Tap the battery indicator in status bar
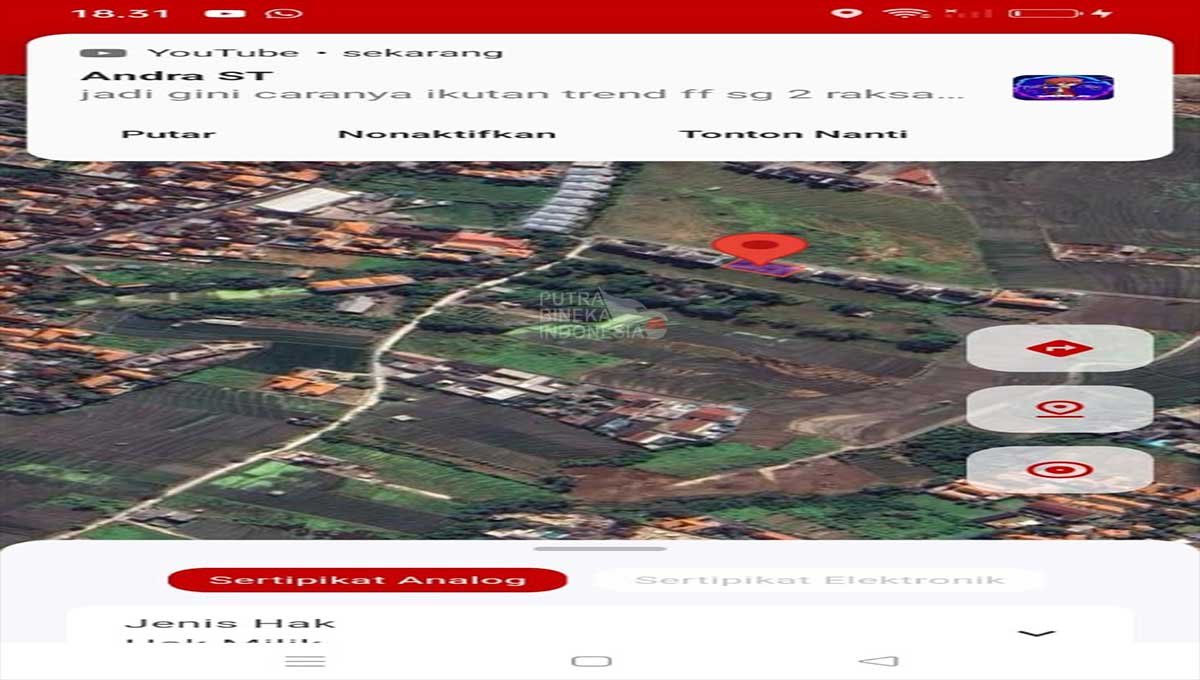The width and height of the screenshot is (1200, 680). coord(1045,13)
